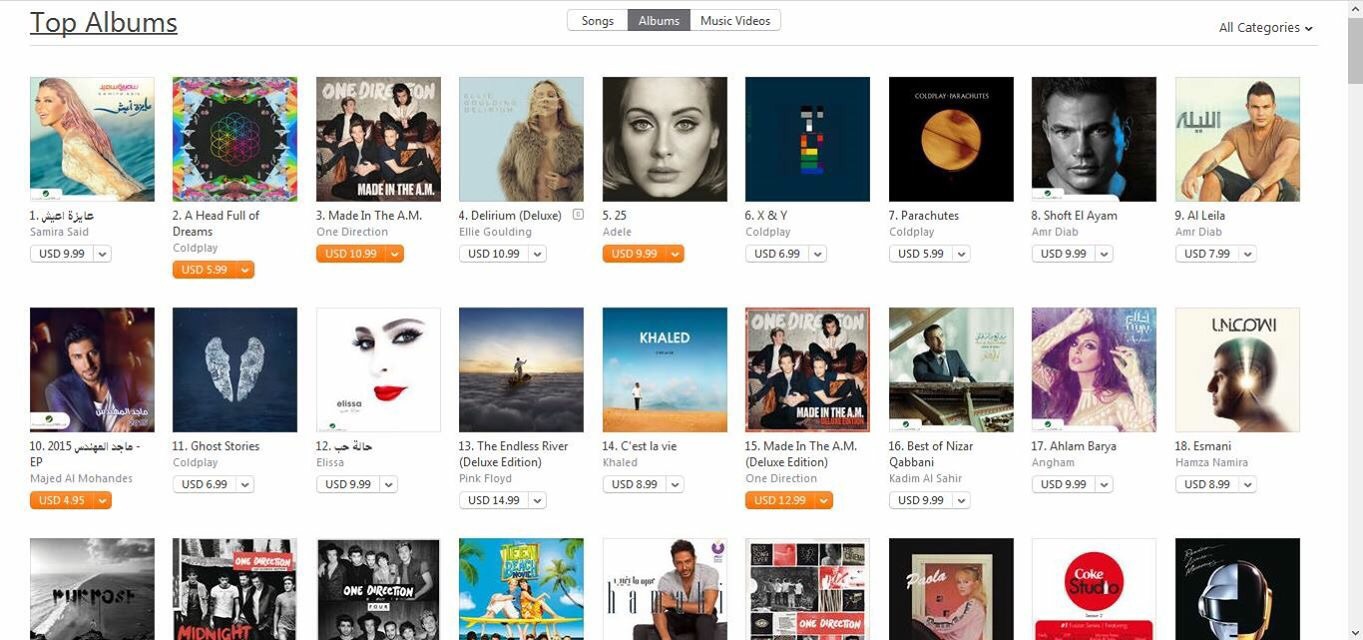Open the dropdown arrow next to the Esmani USD 8.99 price
The image size is (1363, 640).
pyautogui.click(x=1247, y=485)
